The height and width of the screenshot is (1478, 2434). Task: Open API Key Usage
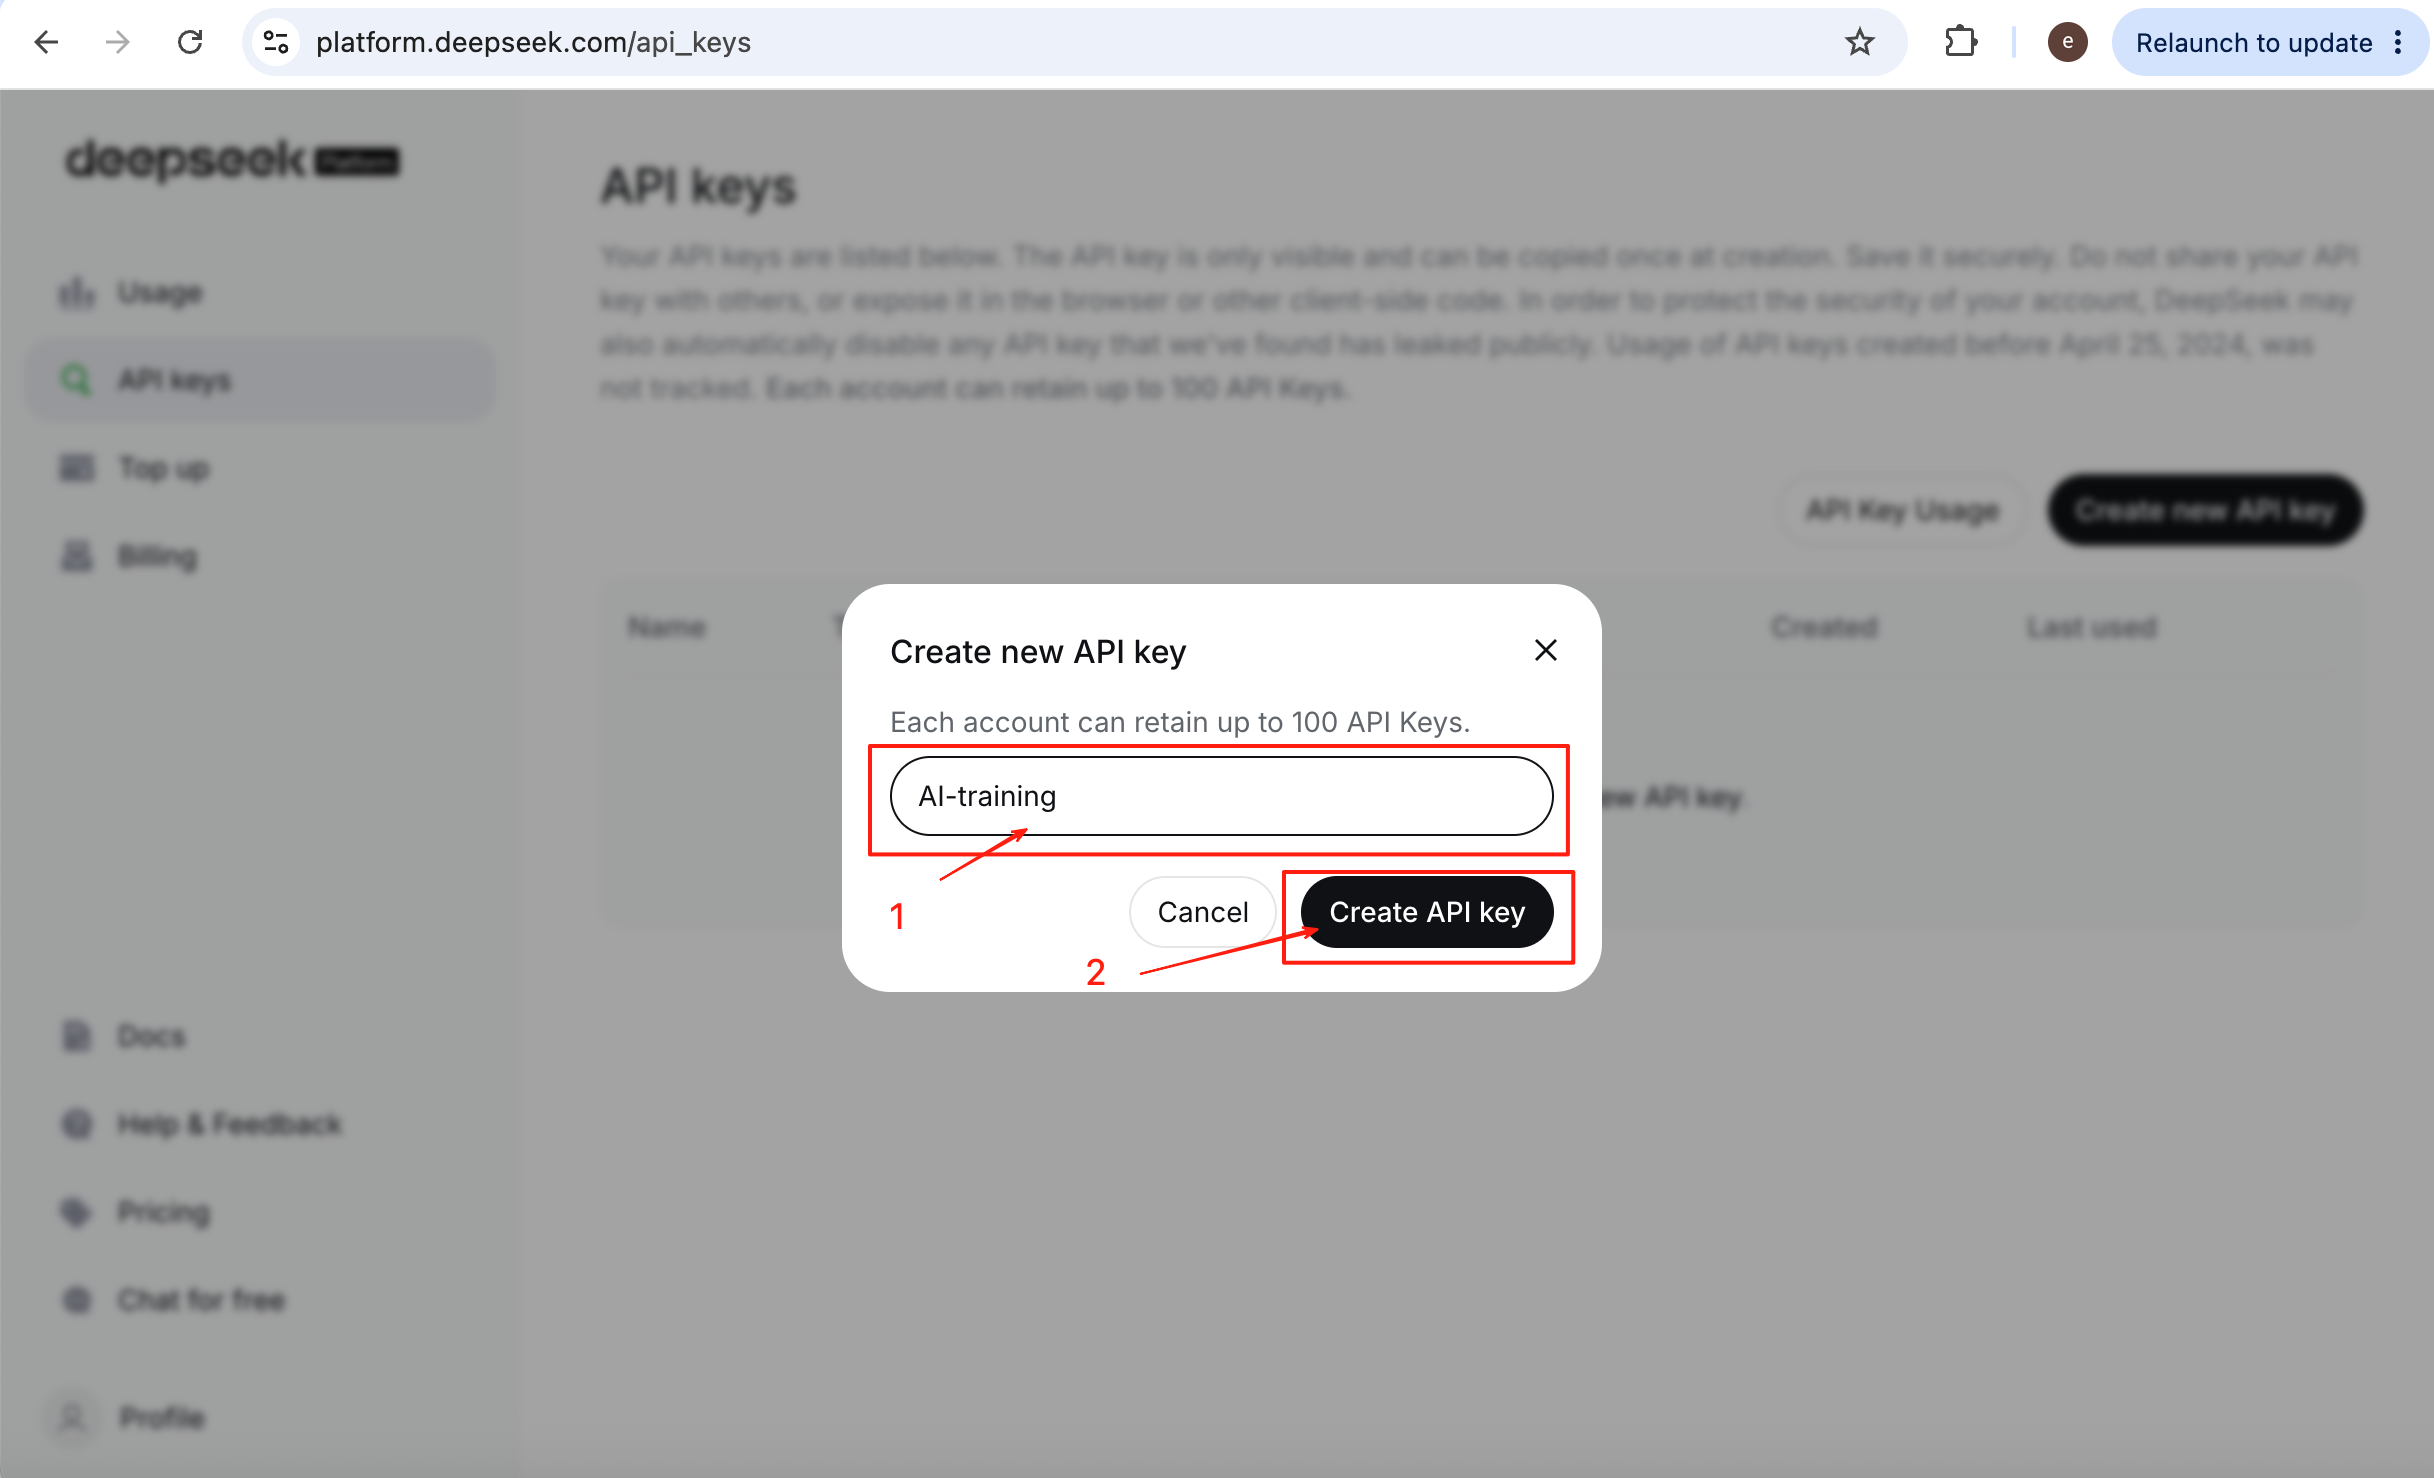(x=1902, y=510)
